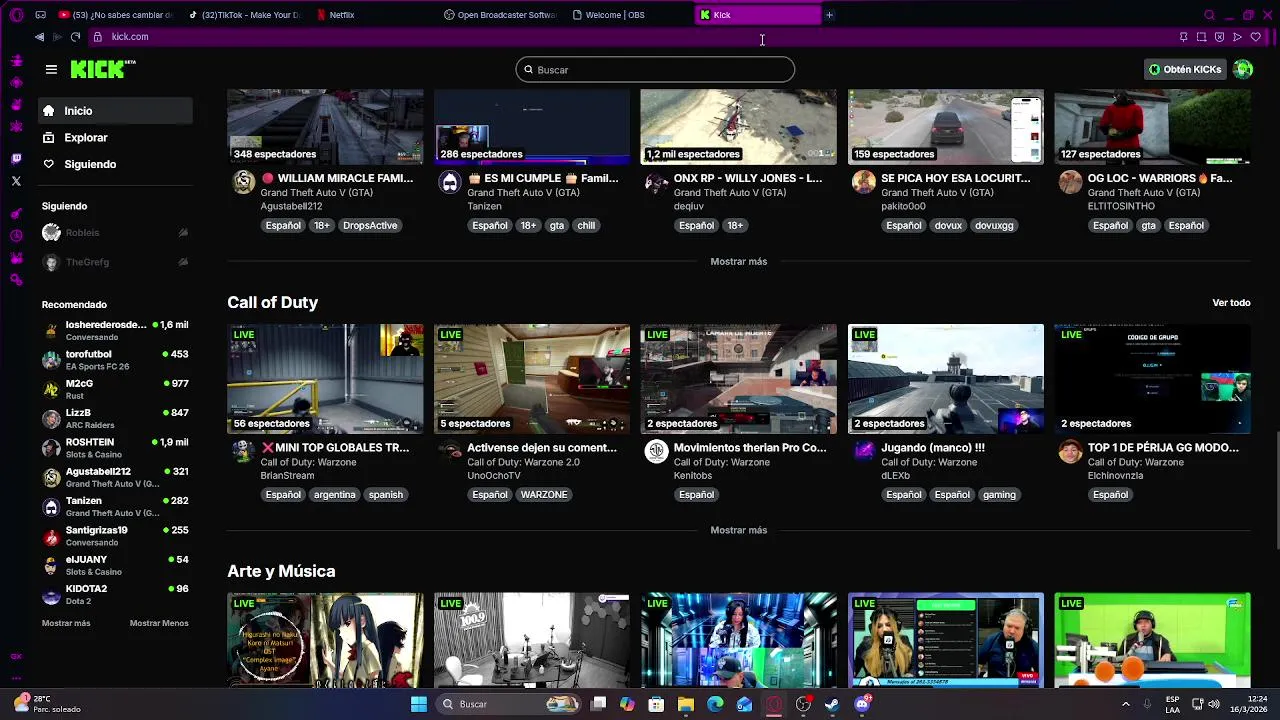Open recommended channel ROSHTEIN
1280x720 pixels.
[x=115, y=447]
